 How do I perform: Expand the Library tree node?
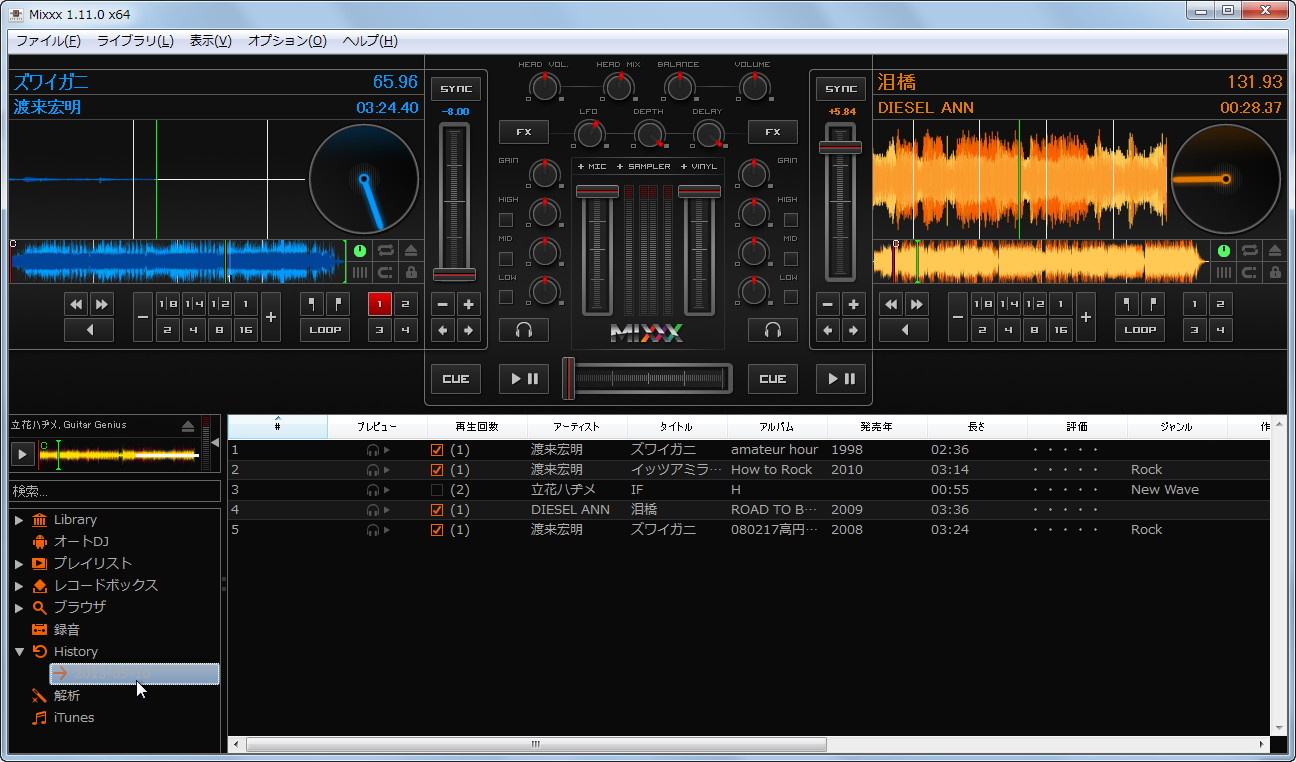click(19, 520)
